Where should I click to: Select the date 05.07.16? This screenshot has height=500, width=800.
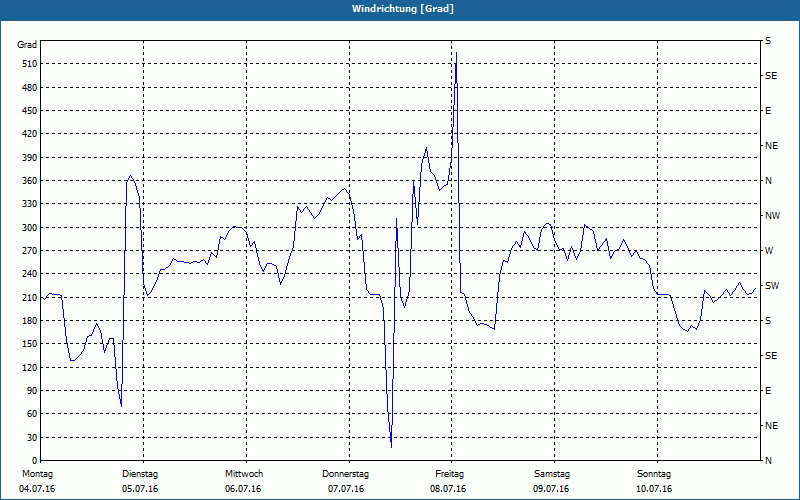[x=140, y=489]
